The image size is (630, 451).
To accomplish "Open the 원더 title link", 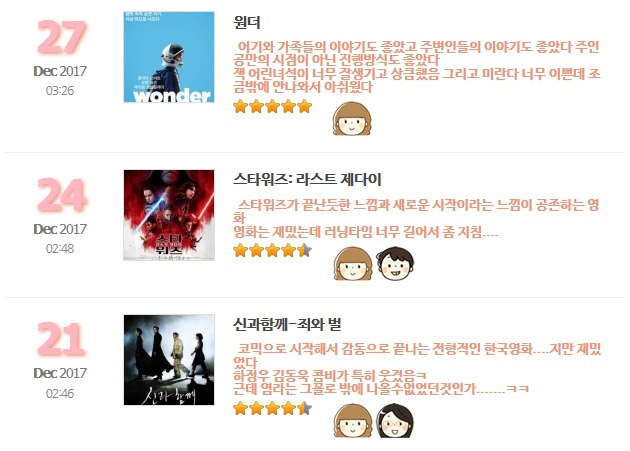I will pos(247,22).
